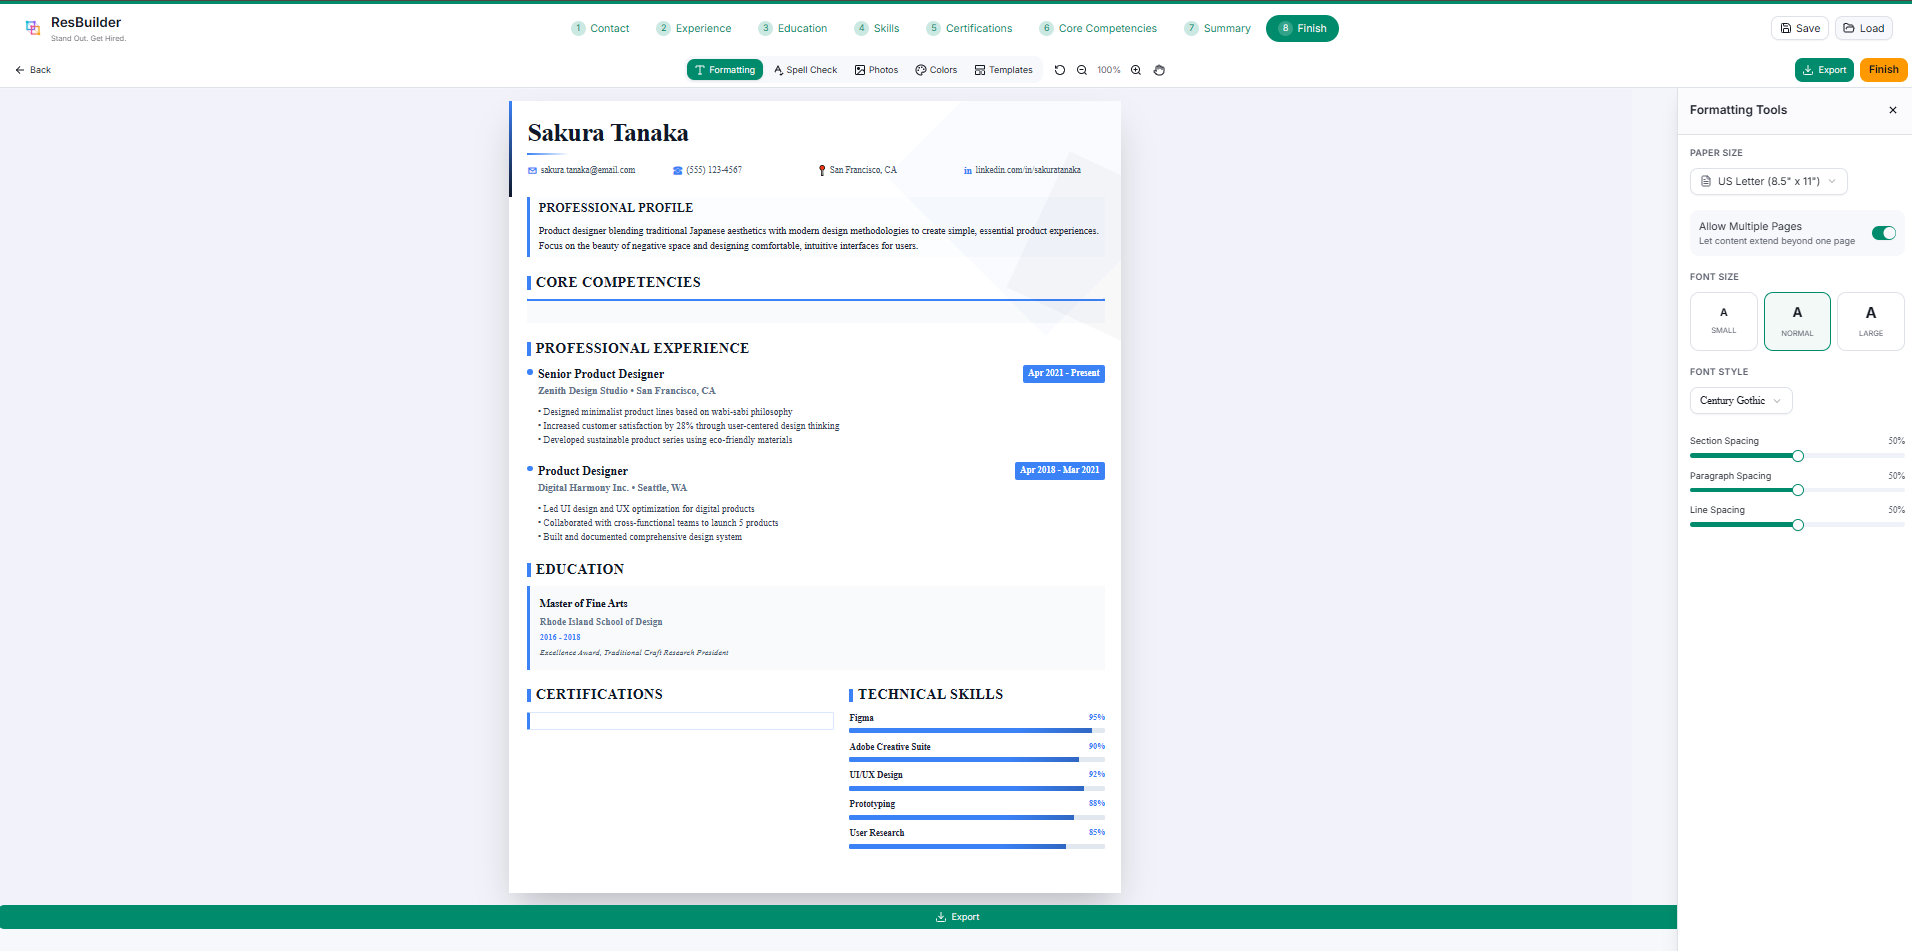Image resolution: width=1912 pixels, height=951 pixels.
Task: Open the Paper Size dropdown
Action: coord(1768,181)
